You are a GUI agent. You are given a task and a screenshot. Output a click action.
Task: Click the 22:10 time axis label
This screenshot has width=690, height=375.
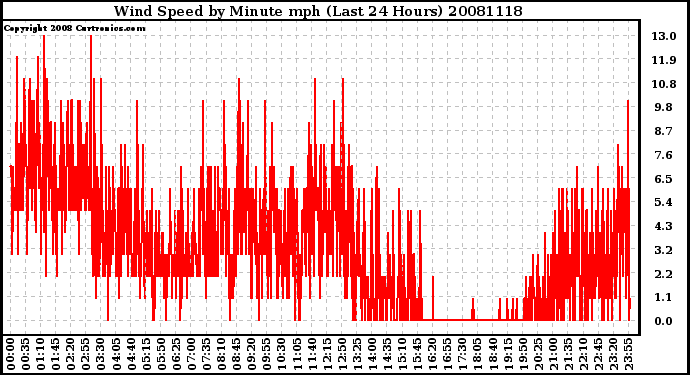coord(583,354)
